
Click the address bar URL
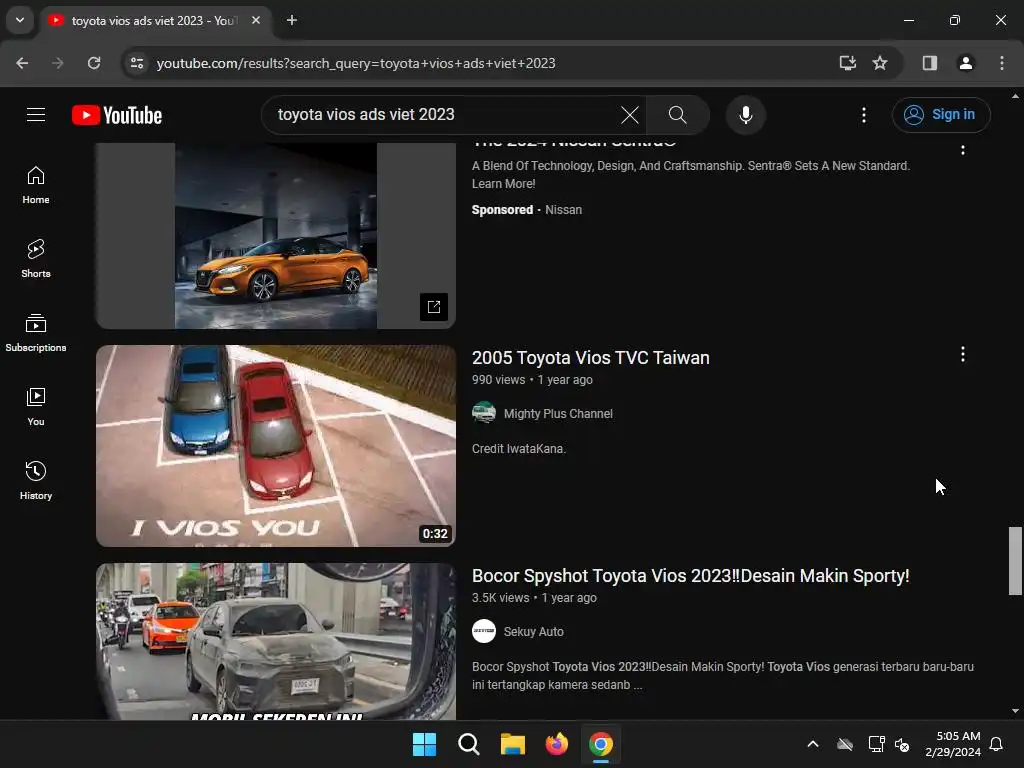[356, 63]
